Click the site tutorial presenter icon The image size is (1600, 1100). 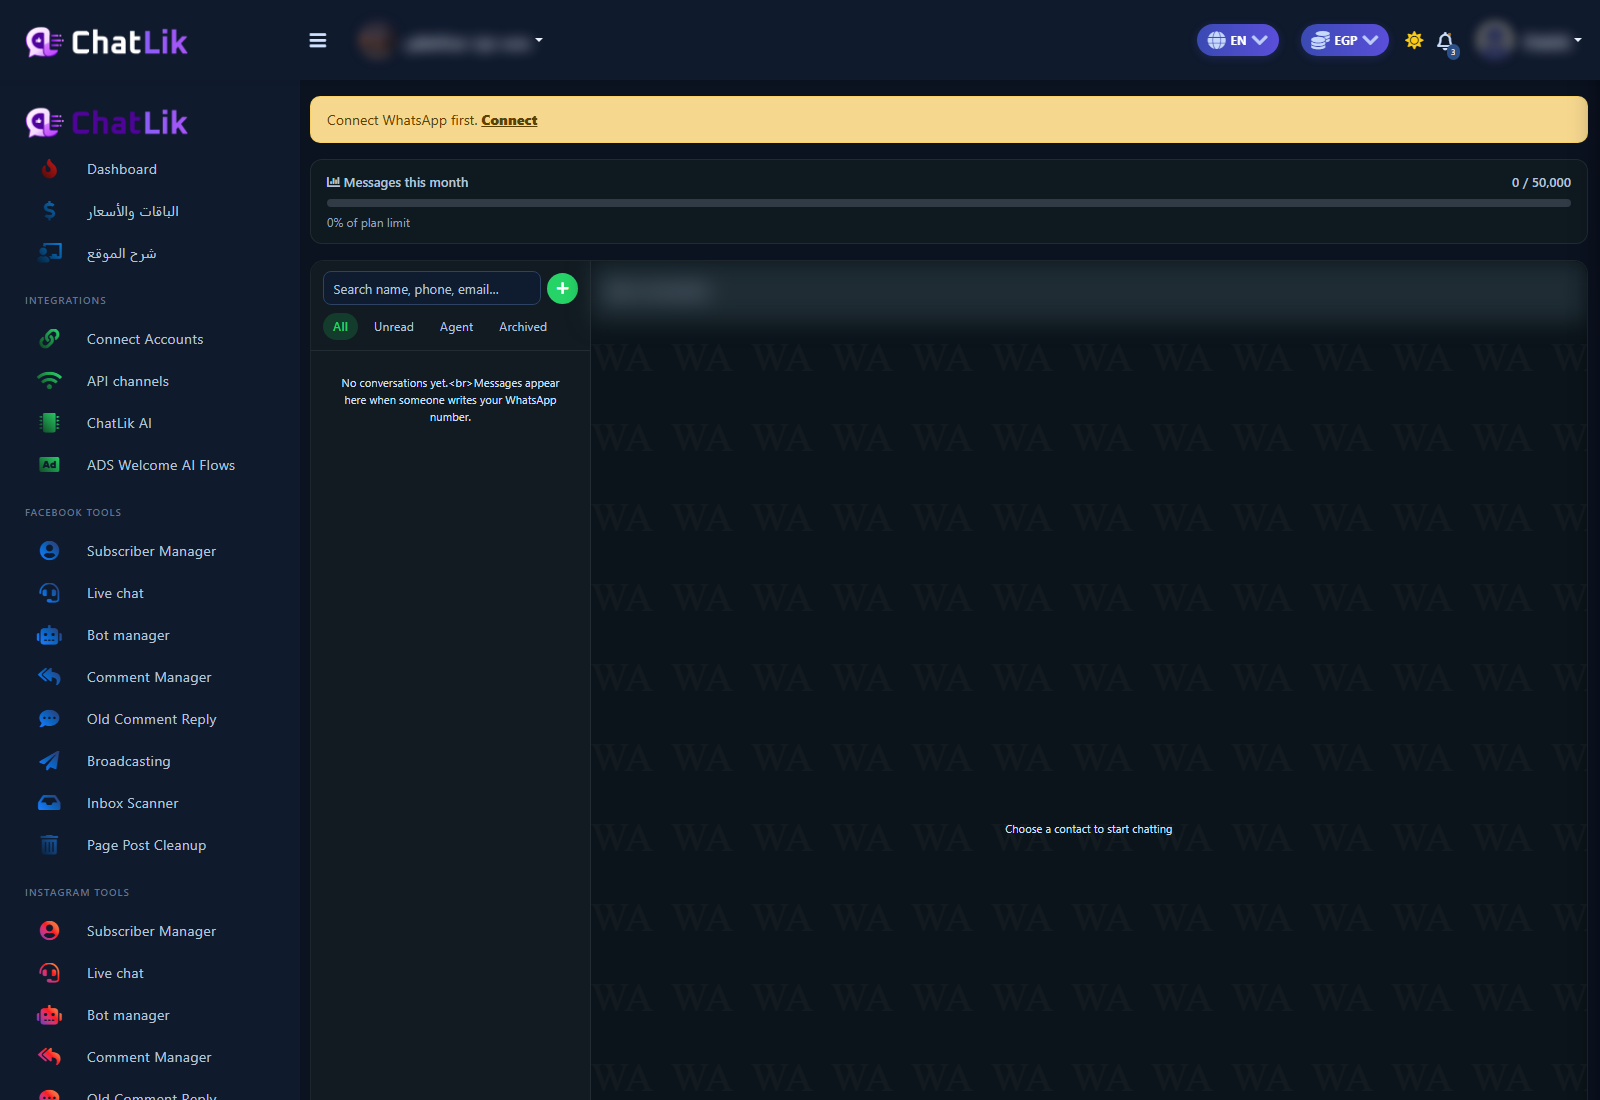click(x=49, y=253)
